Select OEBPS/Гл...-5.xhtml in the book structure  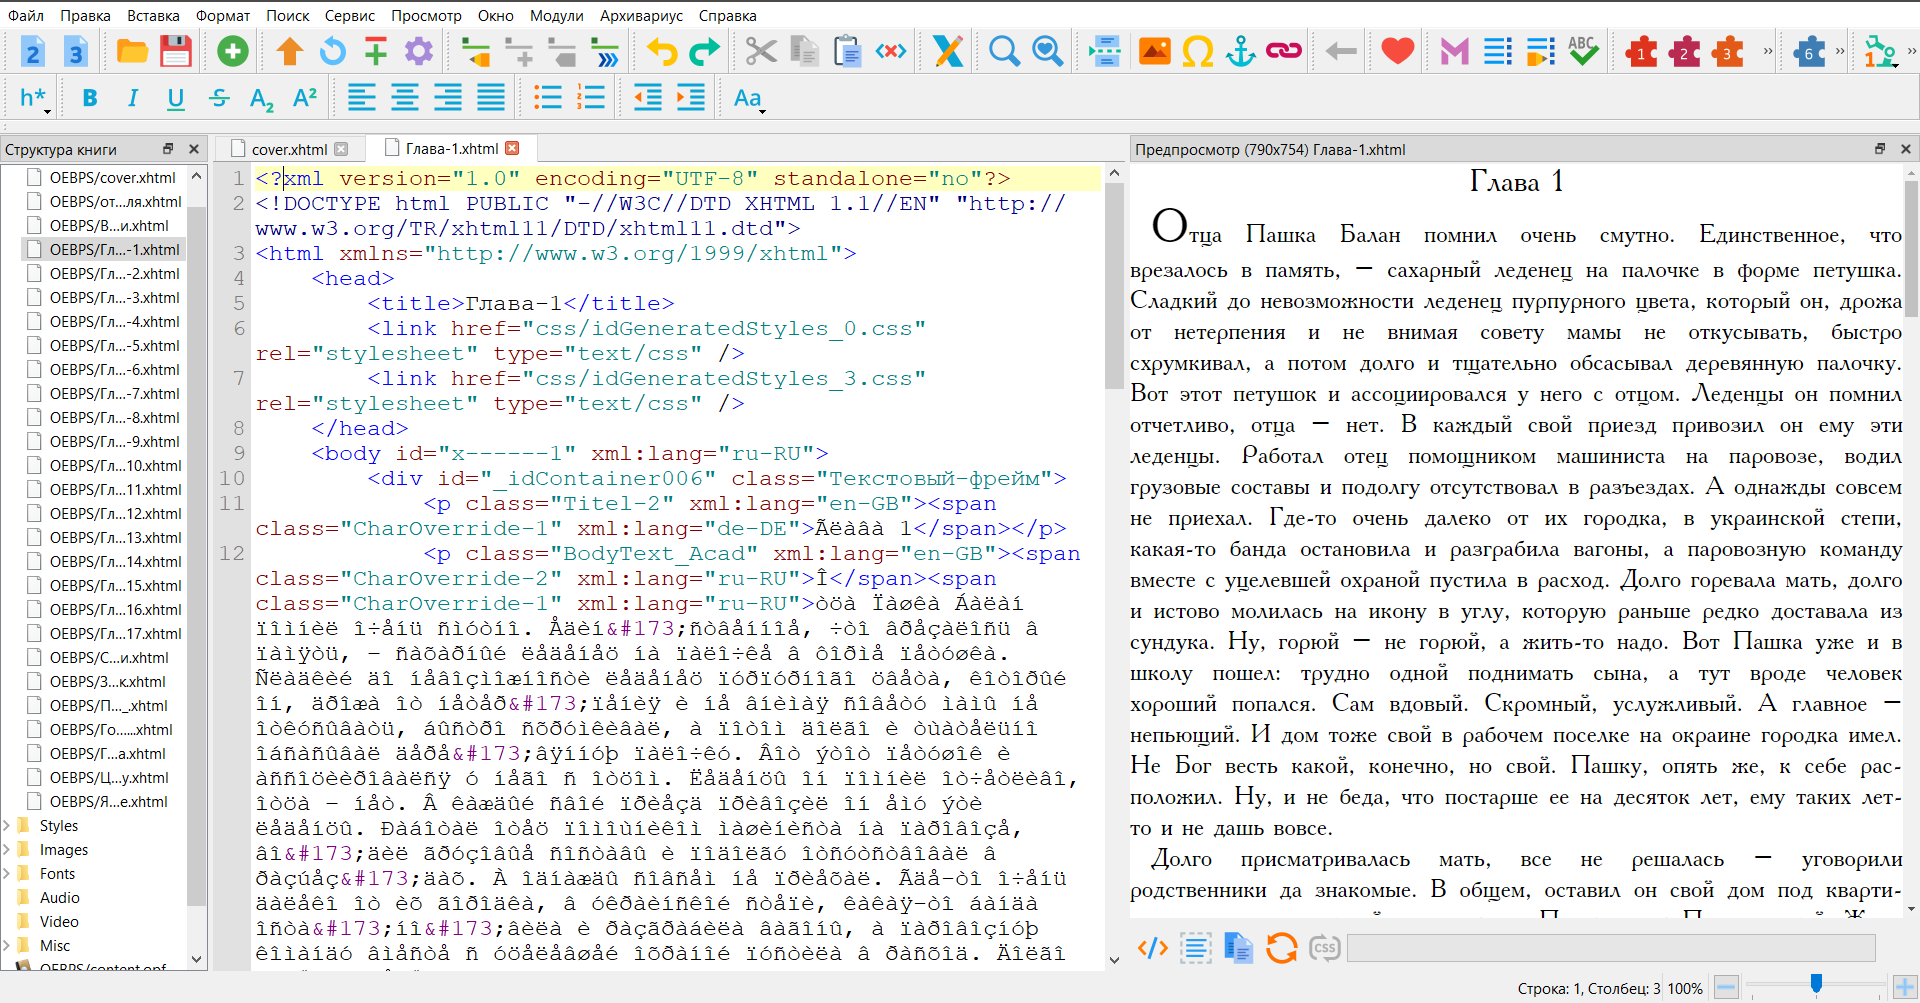(114, 346)
